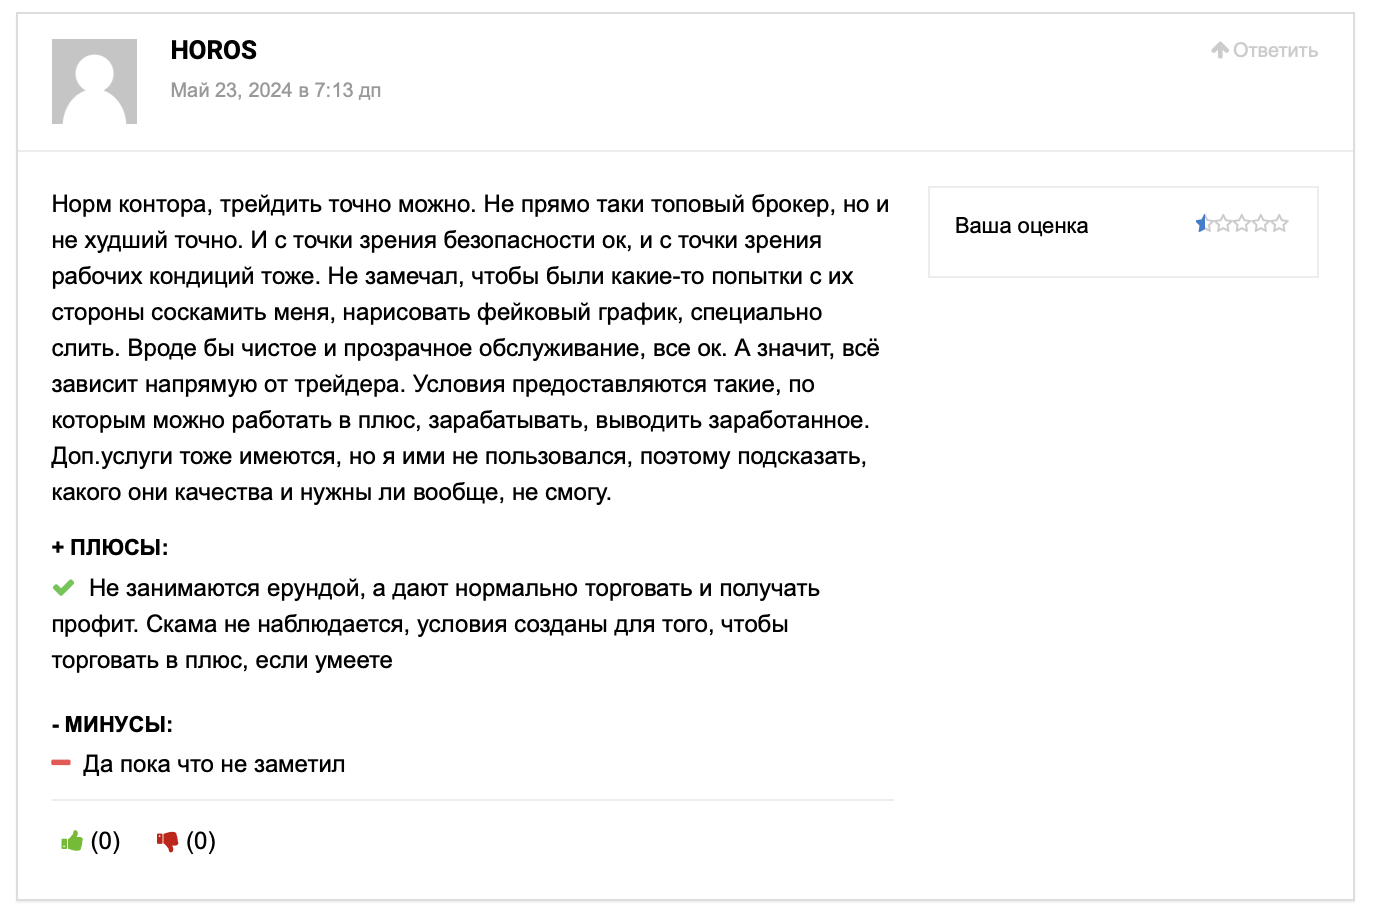Image resolution: width=1374 pixels, height=916 pixels.
Task: Select the first rating star
Action: (x=1204, y=223)
